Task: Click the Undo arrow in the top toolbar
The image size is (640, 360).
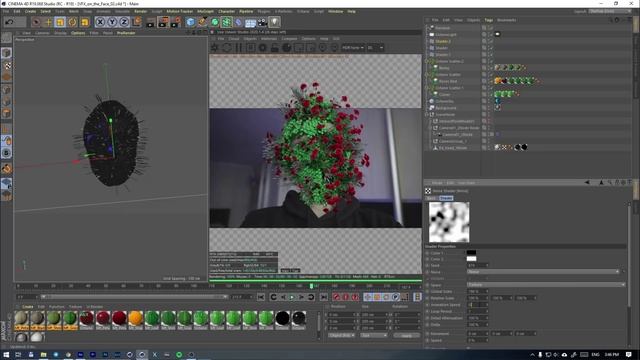Action: [x=9, y=22]
